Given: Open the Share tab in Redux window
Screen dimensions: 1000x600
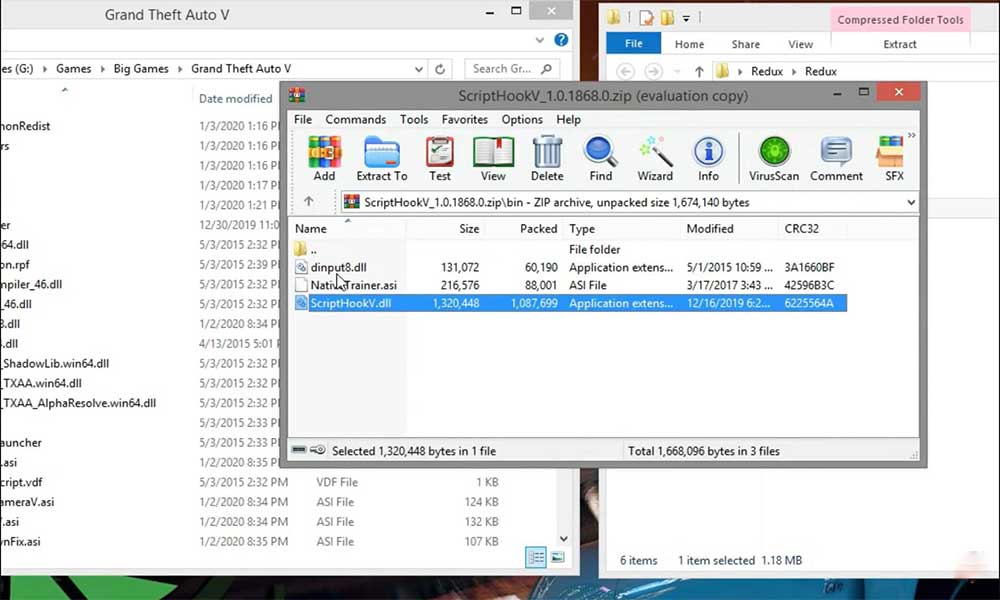Looking at the screenshot, I should pyautogui.click(x=746, y=44).
